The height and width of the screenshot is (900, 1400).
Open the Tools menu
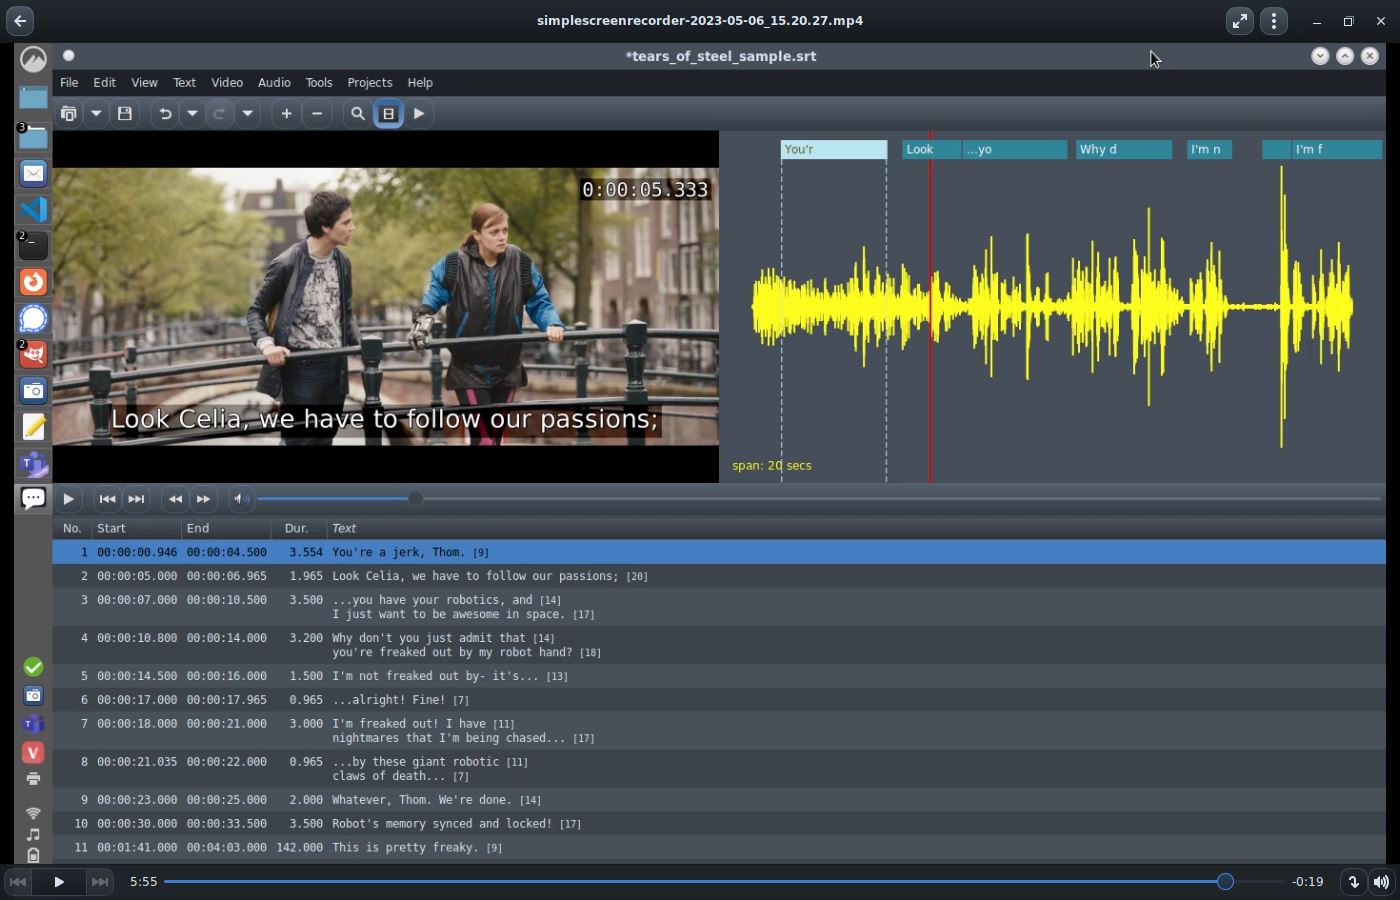319,83
